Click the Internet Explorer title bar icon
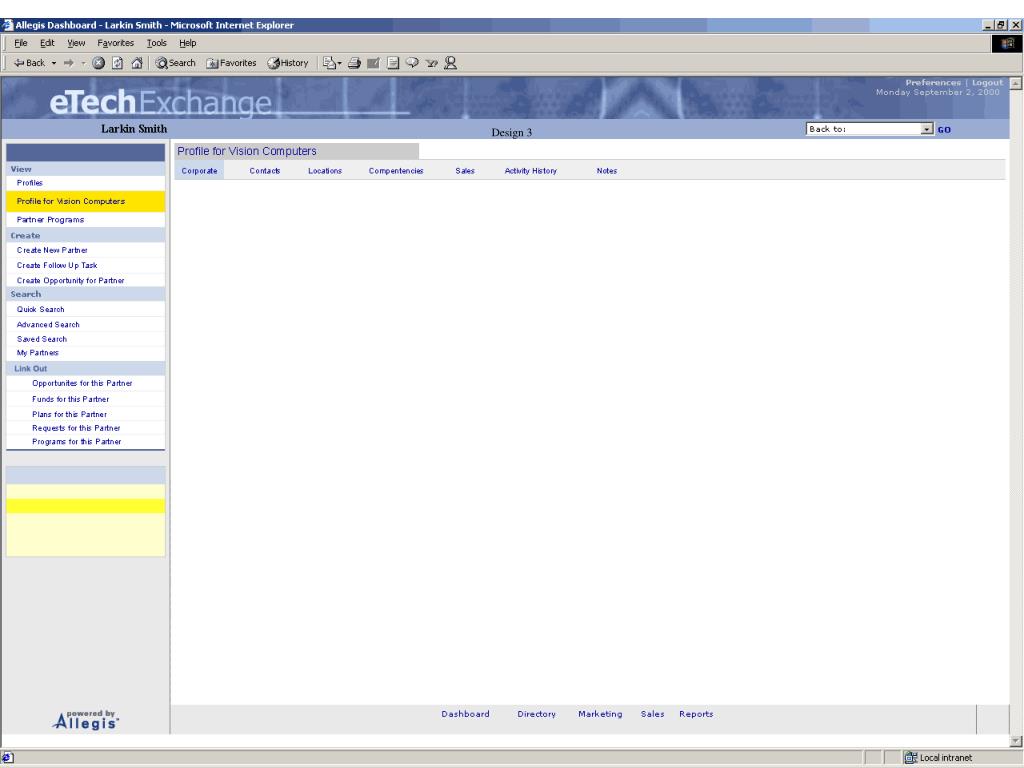Viewport: 1024px width, 768px height. pyautogui.click(x=7, y=25)
